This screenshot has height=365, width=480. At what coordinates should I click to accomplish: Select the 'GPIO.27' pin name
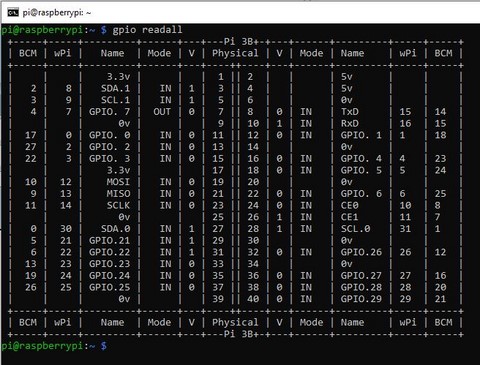(361, 276)
